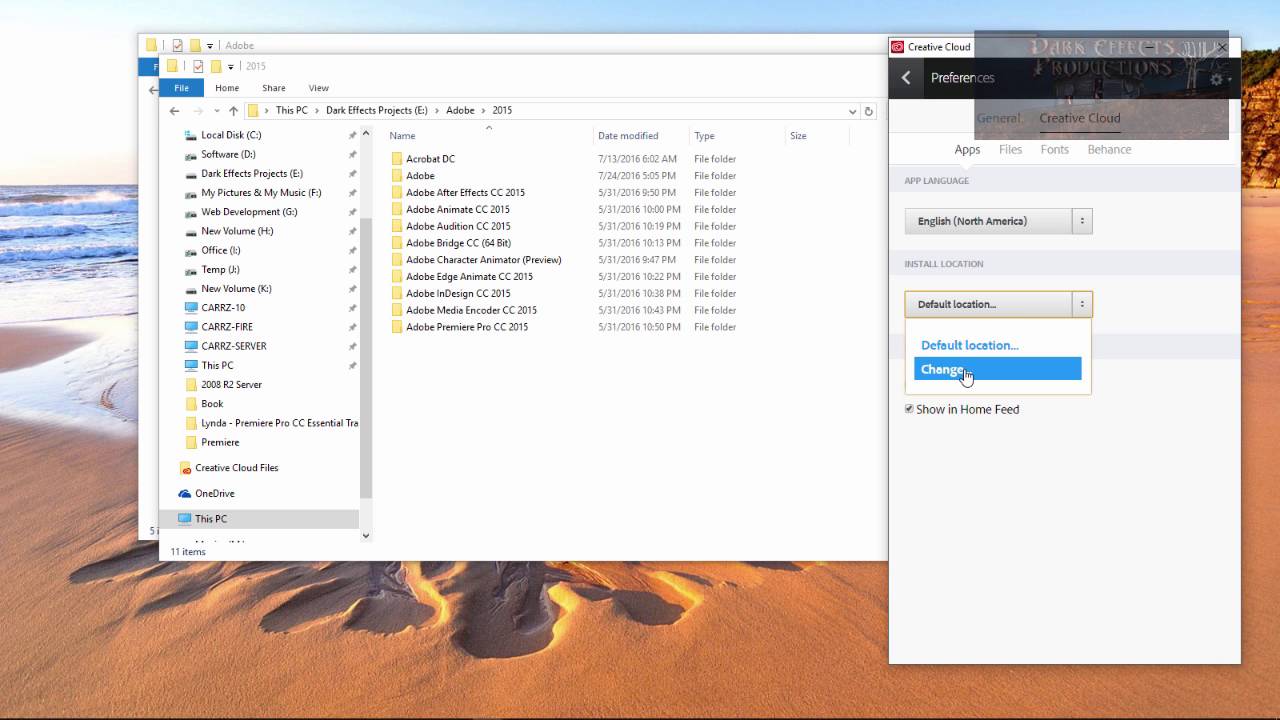The height and width of the screenshot is (720, 1280).
Task: Select the Adobe Character Animator (Preview) folder
Action: [x=483, y=260]
